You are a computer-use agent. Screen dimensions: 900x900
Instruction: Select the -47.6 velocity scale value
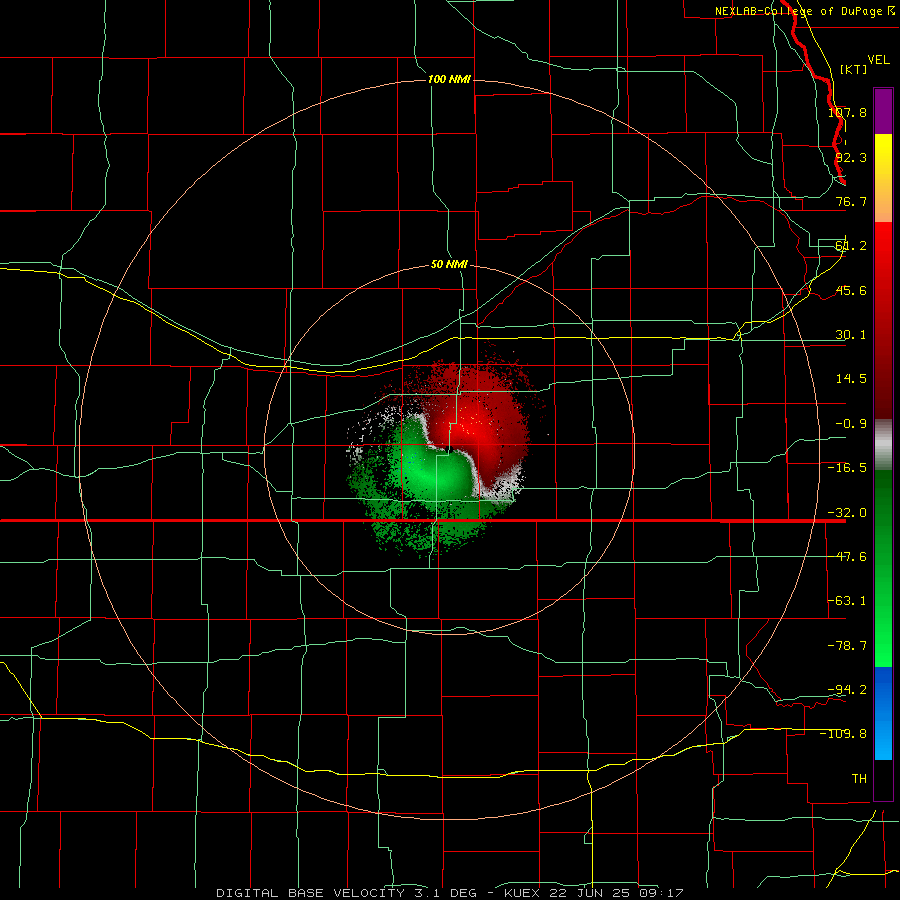tap(847, 557)
